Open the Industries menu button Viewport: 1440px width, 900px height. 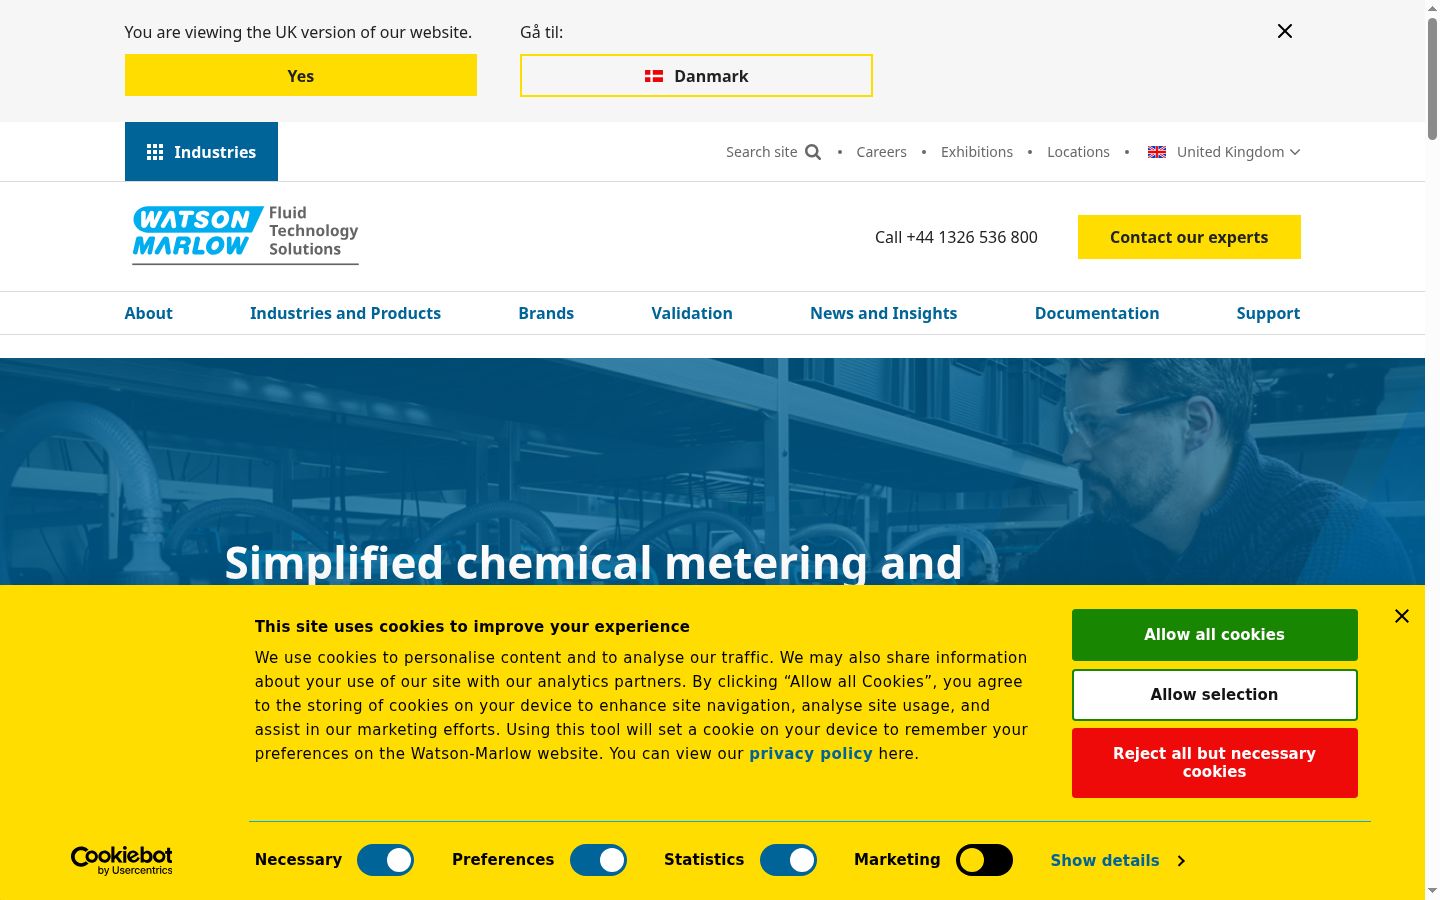coord(201,152)
